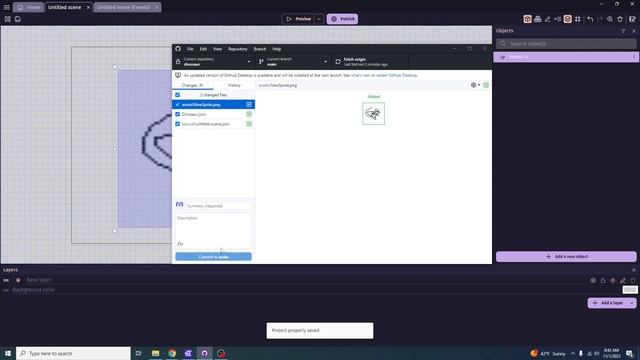Image resolution: width=640 pixels, height=360 pixels.
Task: Open GDevelop hamburger main menu
Action: point(7,7)
